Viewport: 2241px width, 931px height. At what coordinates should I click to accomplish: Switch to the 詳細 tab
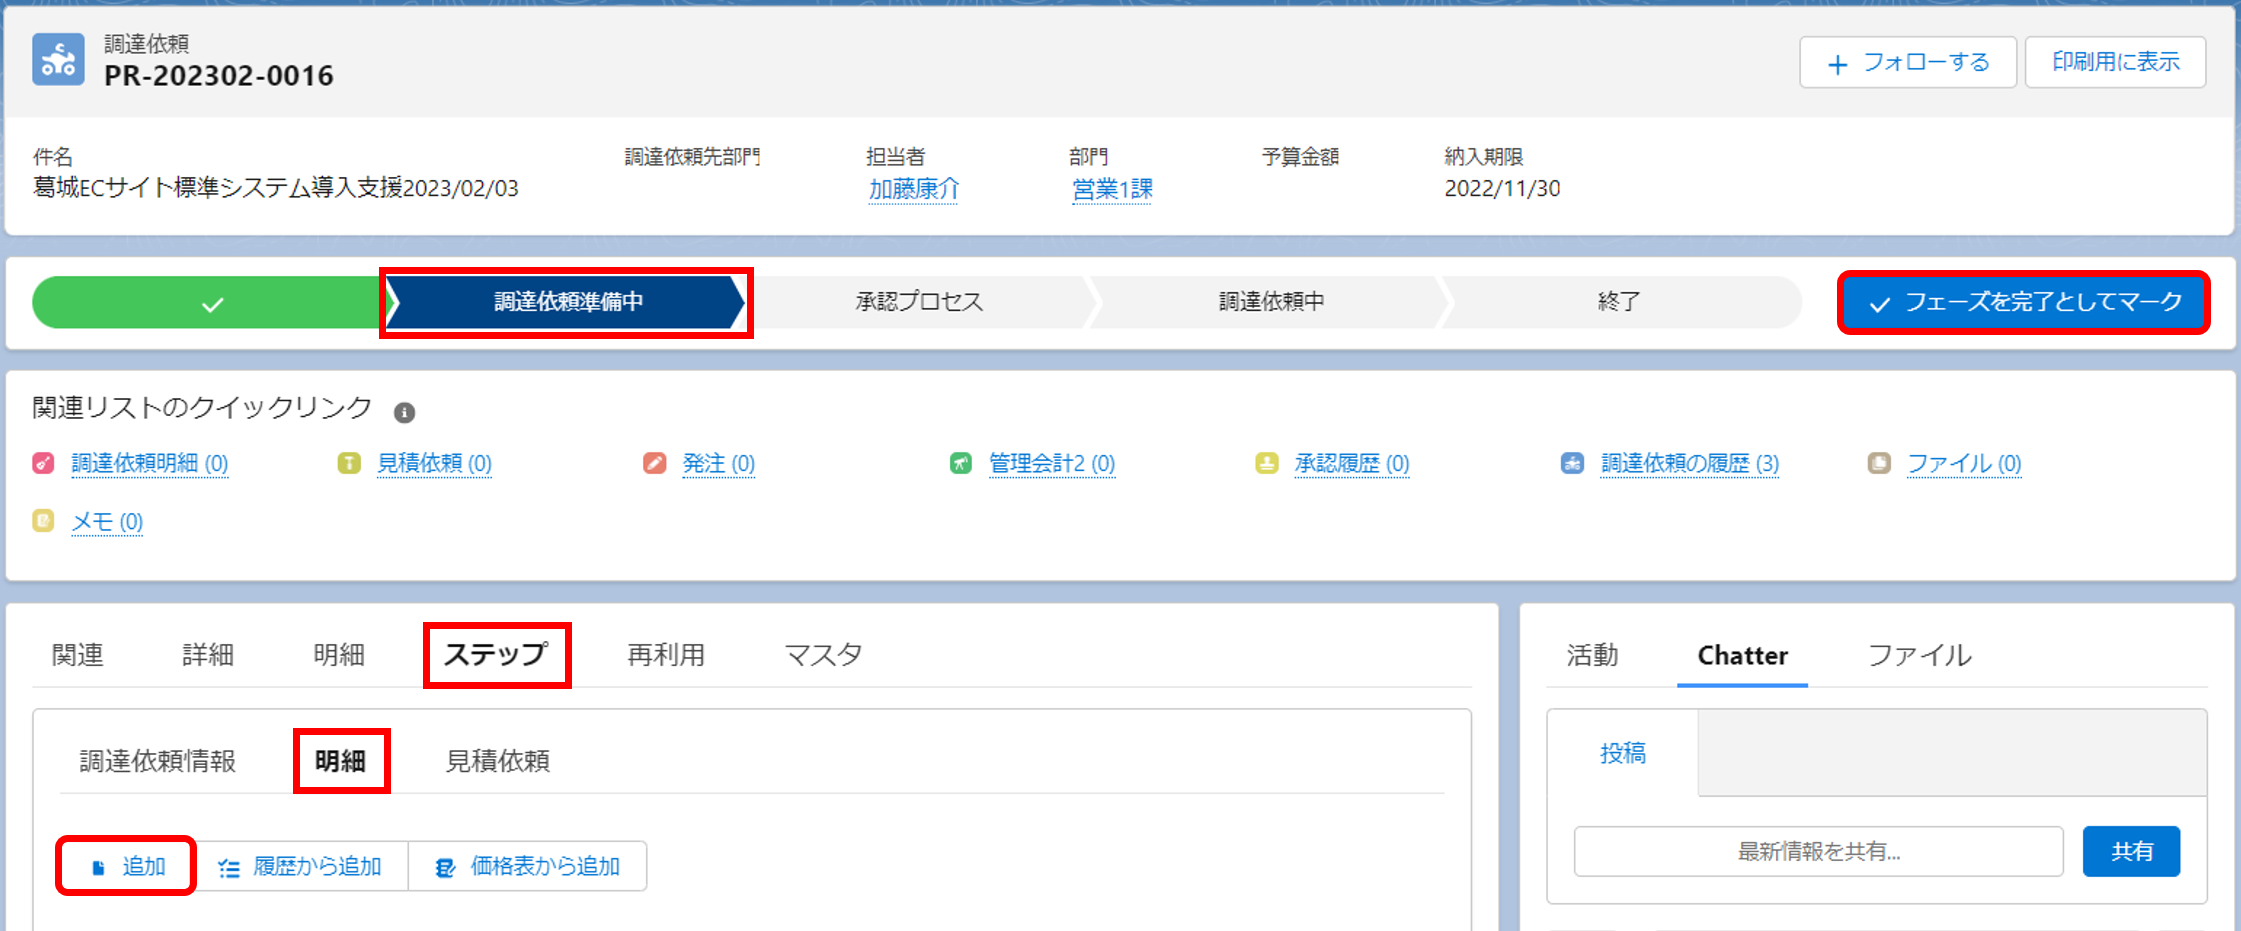(x=208, y=655)
